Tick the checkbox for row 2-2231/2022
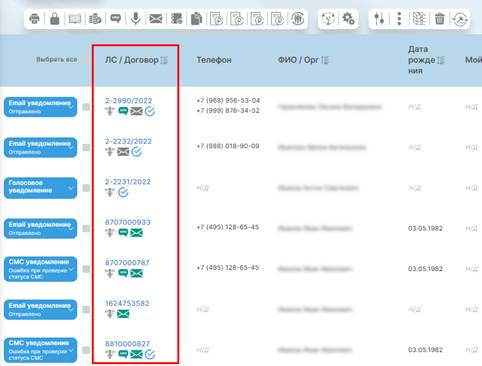482x366 pixels. tap(86, 188)
